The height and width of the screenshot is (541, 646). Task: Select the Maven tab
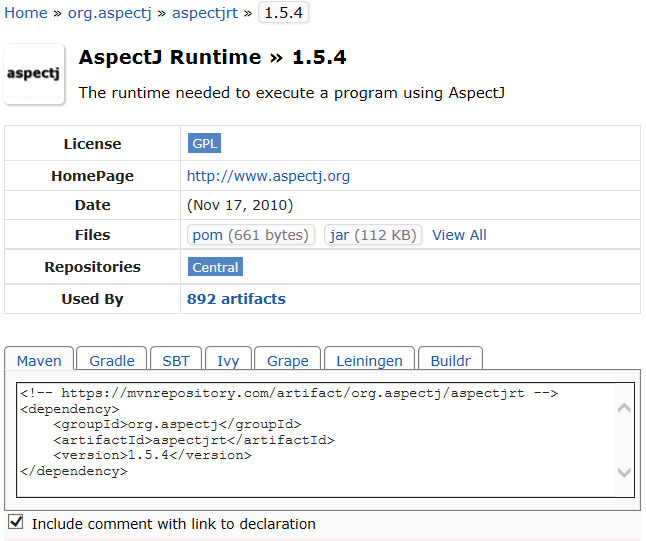click(39, 359)
